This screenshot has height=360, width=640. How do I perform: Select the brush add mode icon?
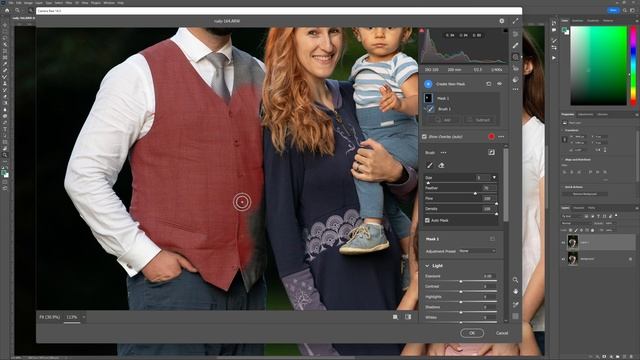429,165
